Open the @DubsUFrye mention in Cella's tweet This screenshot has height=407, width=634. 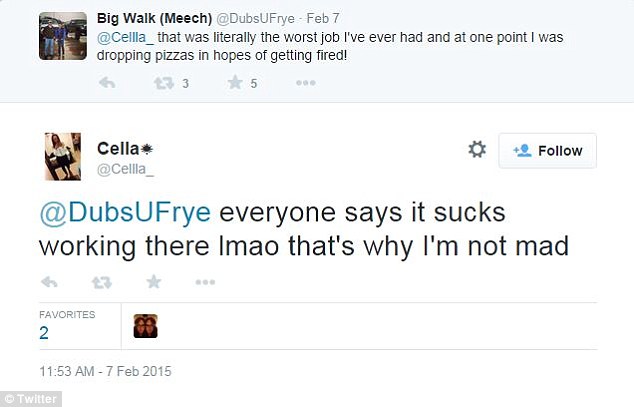click(x=126, y=213)
